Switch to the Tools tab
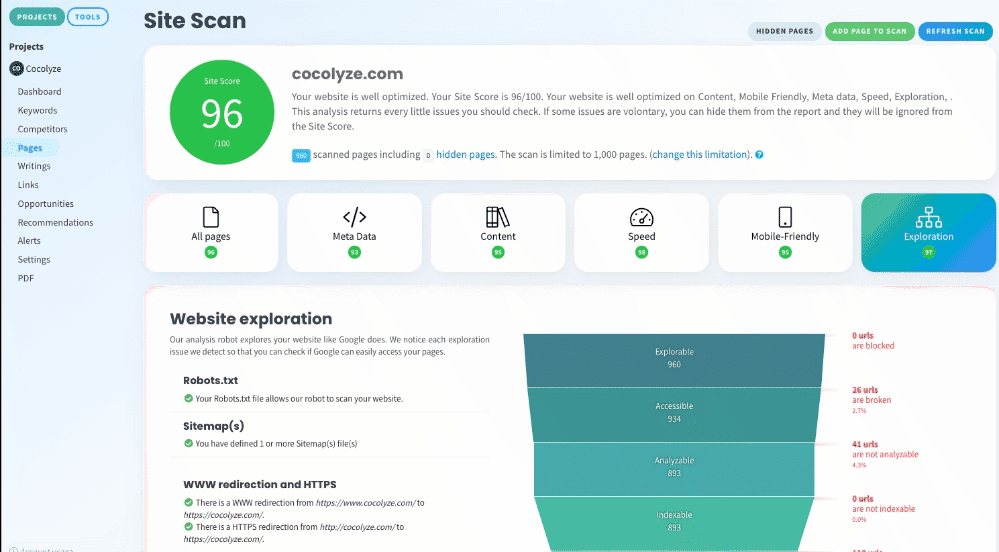 coord(88,17)
